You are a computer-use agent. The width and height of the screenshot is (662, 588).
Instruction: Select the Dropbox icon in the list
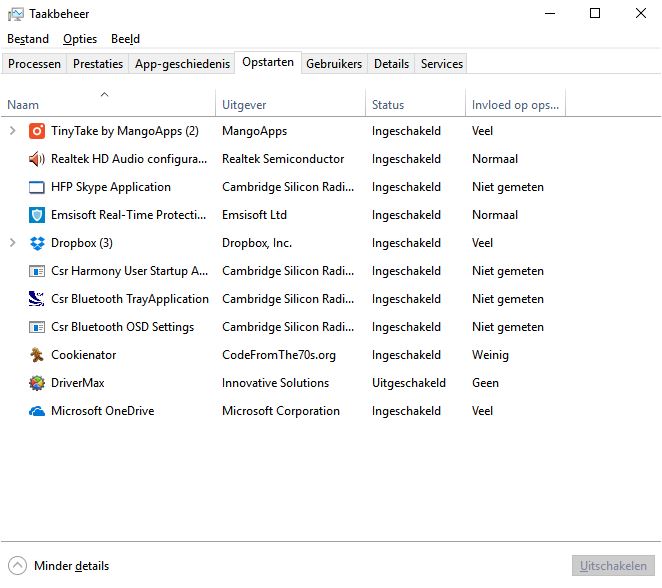tap(37, 243)
